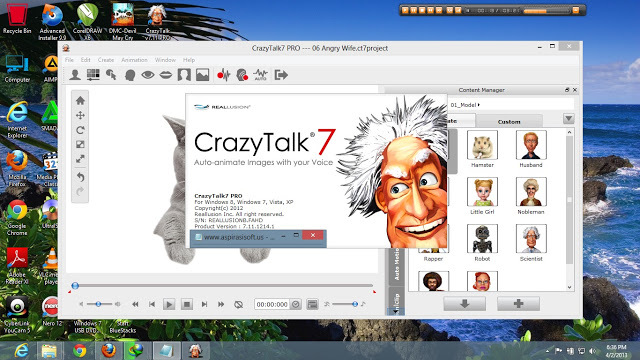Screen dimensions: 640x360
Task: Toggle the timeline display button
Action: pos(312,304)
